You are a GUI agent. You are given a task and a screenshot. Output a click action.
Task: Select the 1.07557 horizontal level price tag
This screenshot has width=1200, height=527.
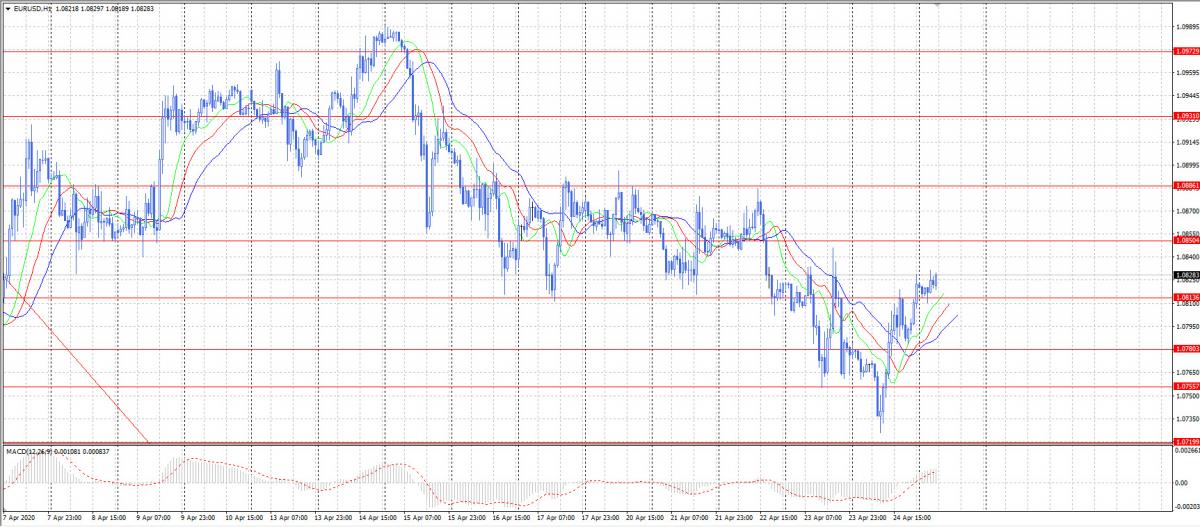click(1187, 386)
